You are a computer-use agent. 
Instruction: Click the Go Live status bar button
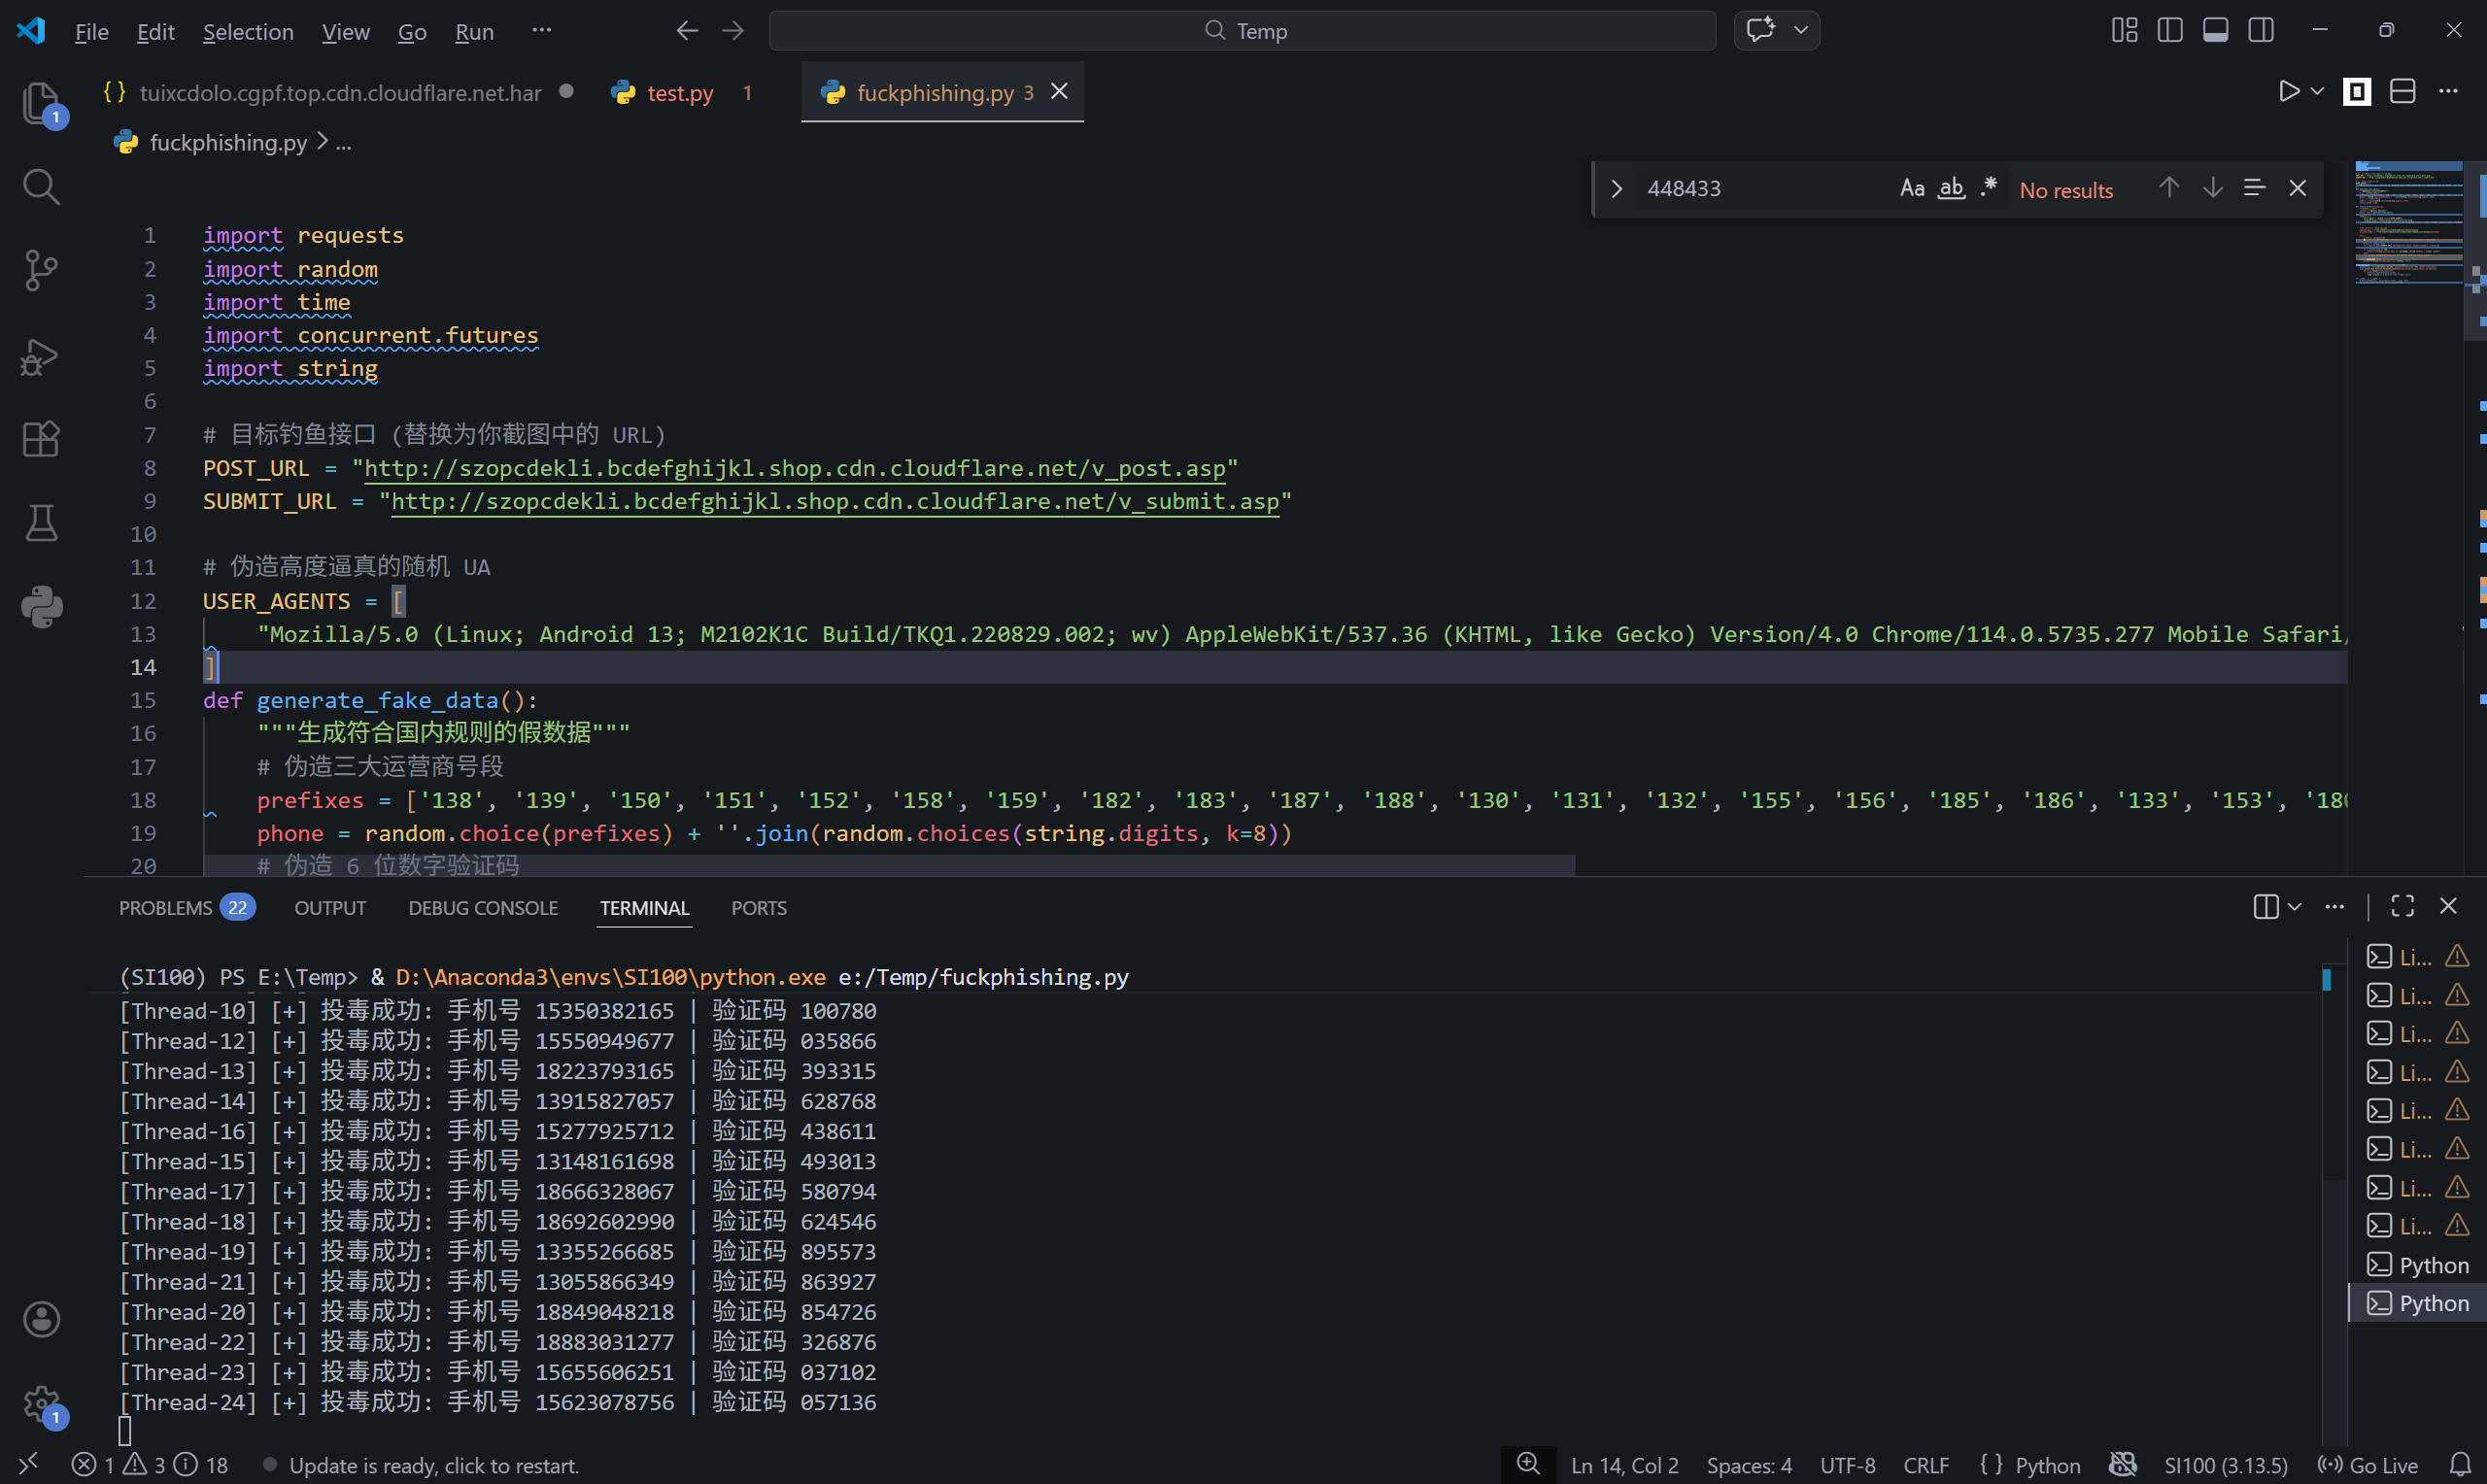point(2369,1465)
